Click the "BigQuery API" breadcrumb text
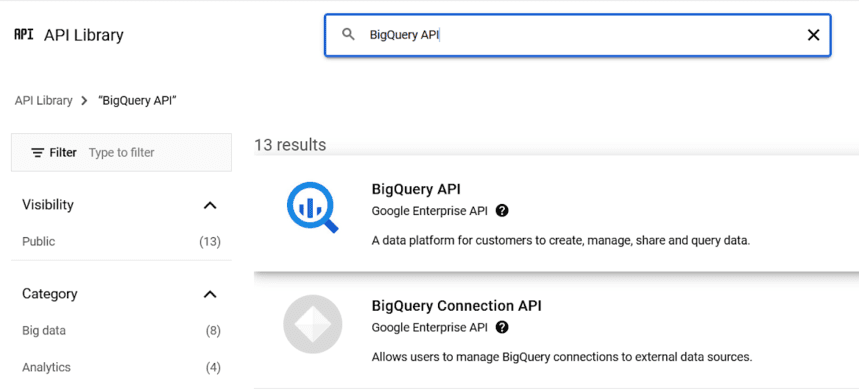 tap(138, 101)
